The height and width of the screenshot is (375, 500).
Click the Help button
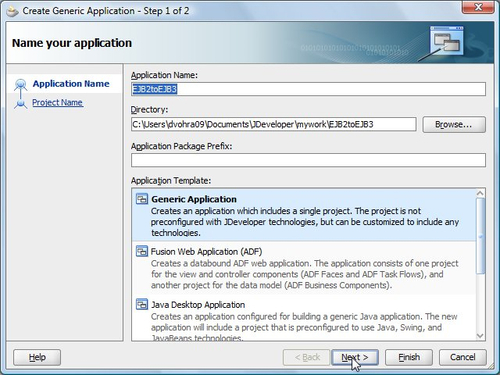37,357
